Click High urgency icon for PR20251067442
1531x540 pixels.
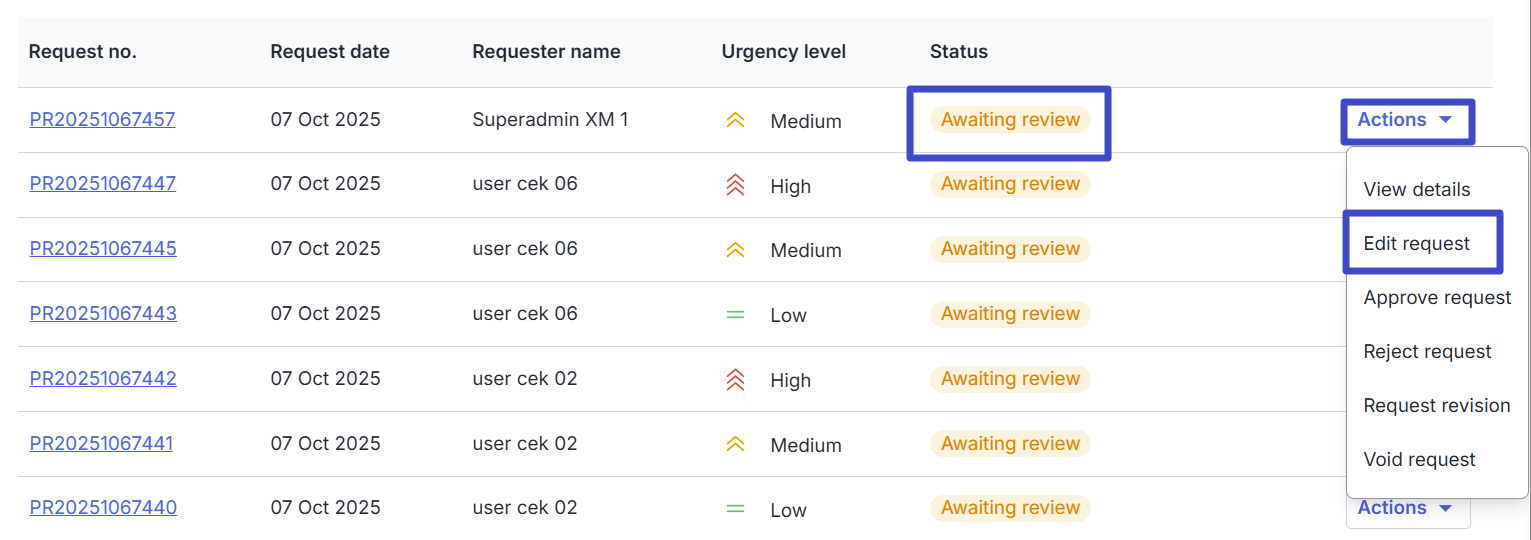(735, 380)
